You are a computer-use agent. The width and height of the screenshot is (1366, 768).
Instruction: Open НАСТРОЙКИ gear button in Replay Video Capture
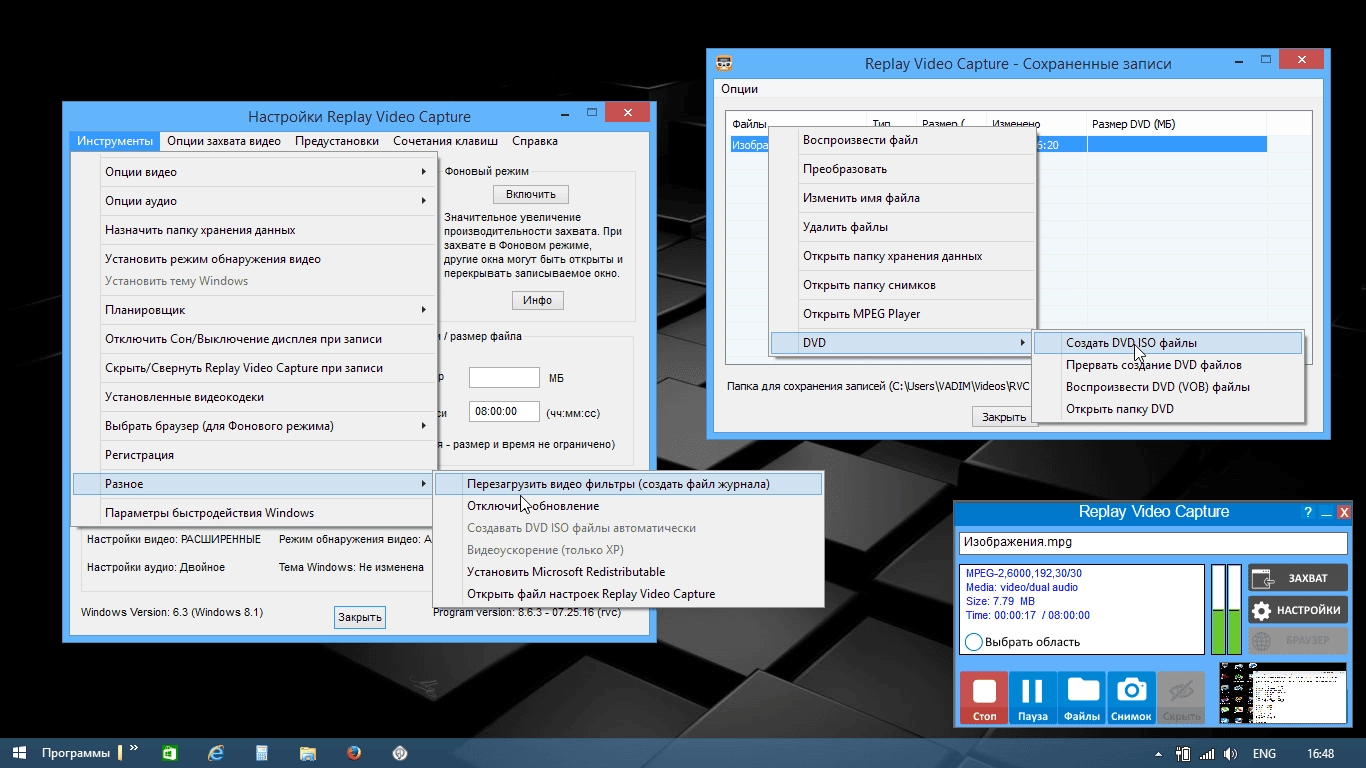[1298, 610]
